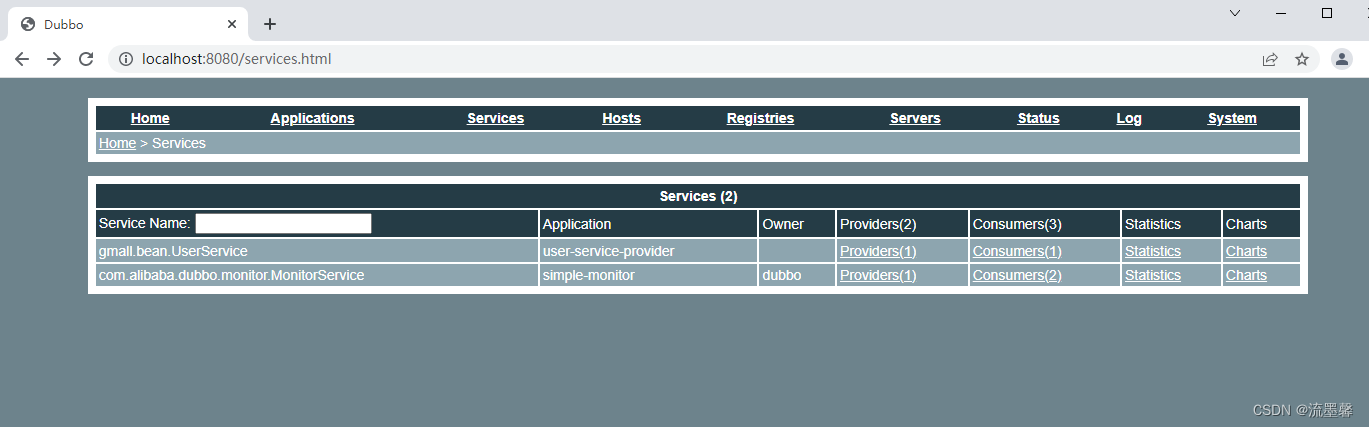View Charts for gmall.bean.UserService
Viewport: 1369px width, 427px height.
[x=1246, y=251]
